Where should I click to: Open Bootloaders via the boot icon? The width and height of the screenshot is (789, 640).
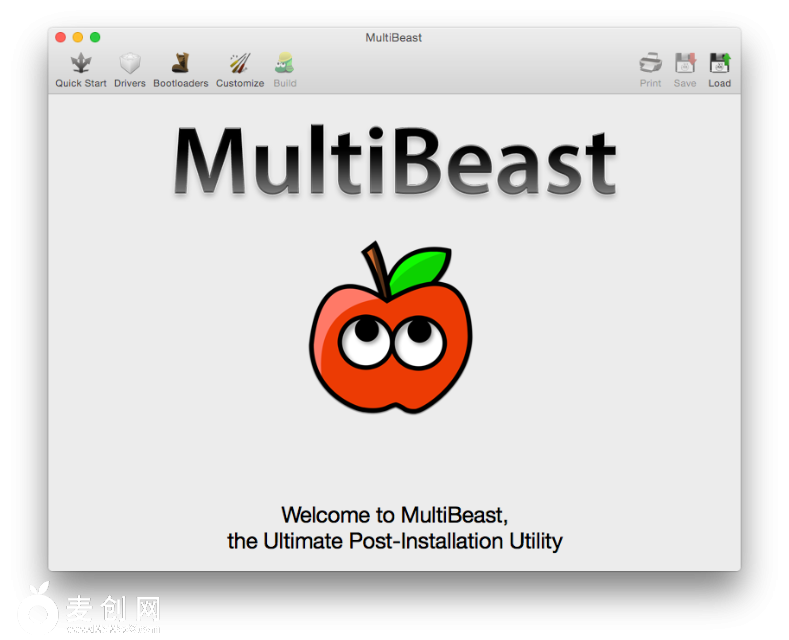[180, 63]
